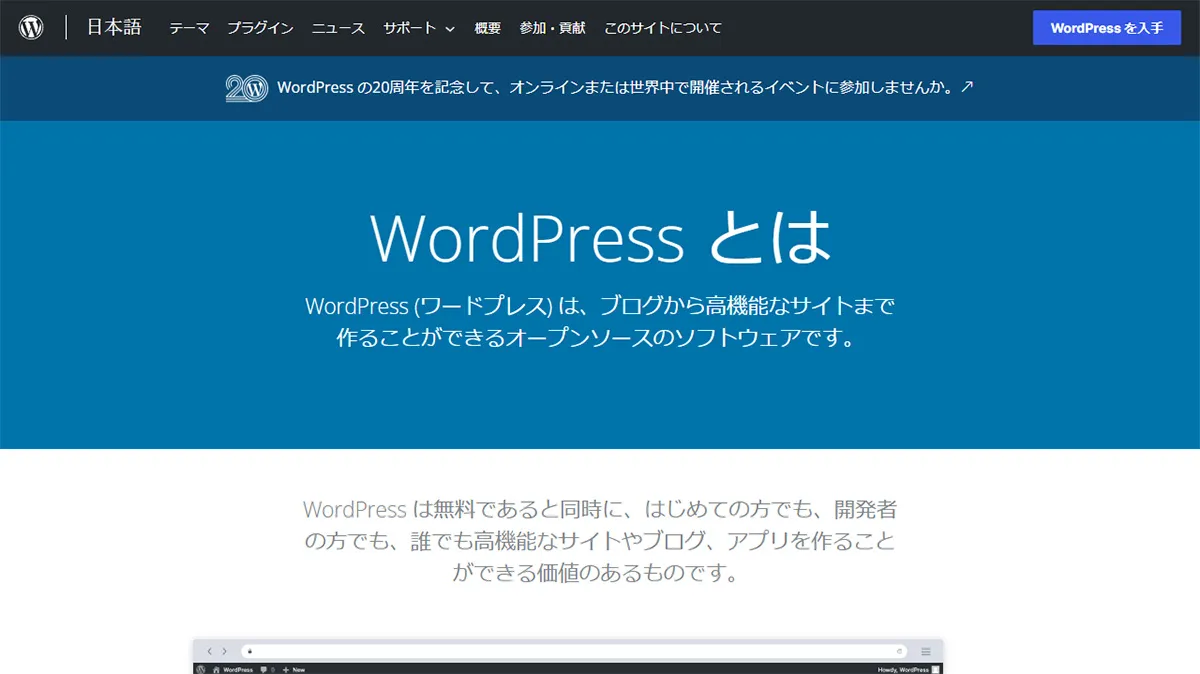Screen dimensions: 1200x674
Task: Click the W logo in the admin toolbar mockup
Action: click(x=200, y=669)
